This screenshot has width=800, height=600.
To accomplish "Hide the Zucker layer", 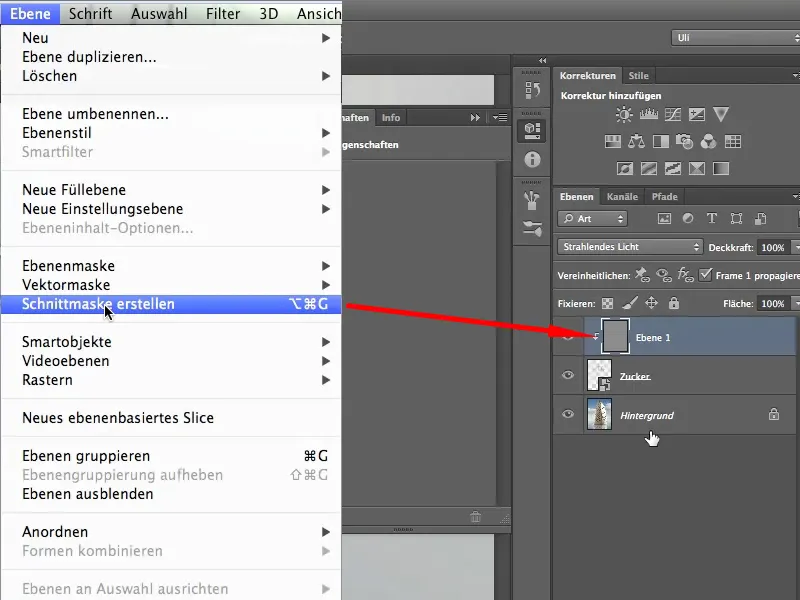I will pyautogui.click(x=568, y=376).
